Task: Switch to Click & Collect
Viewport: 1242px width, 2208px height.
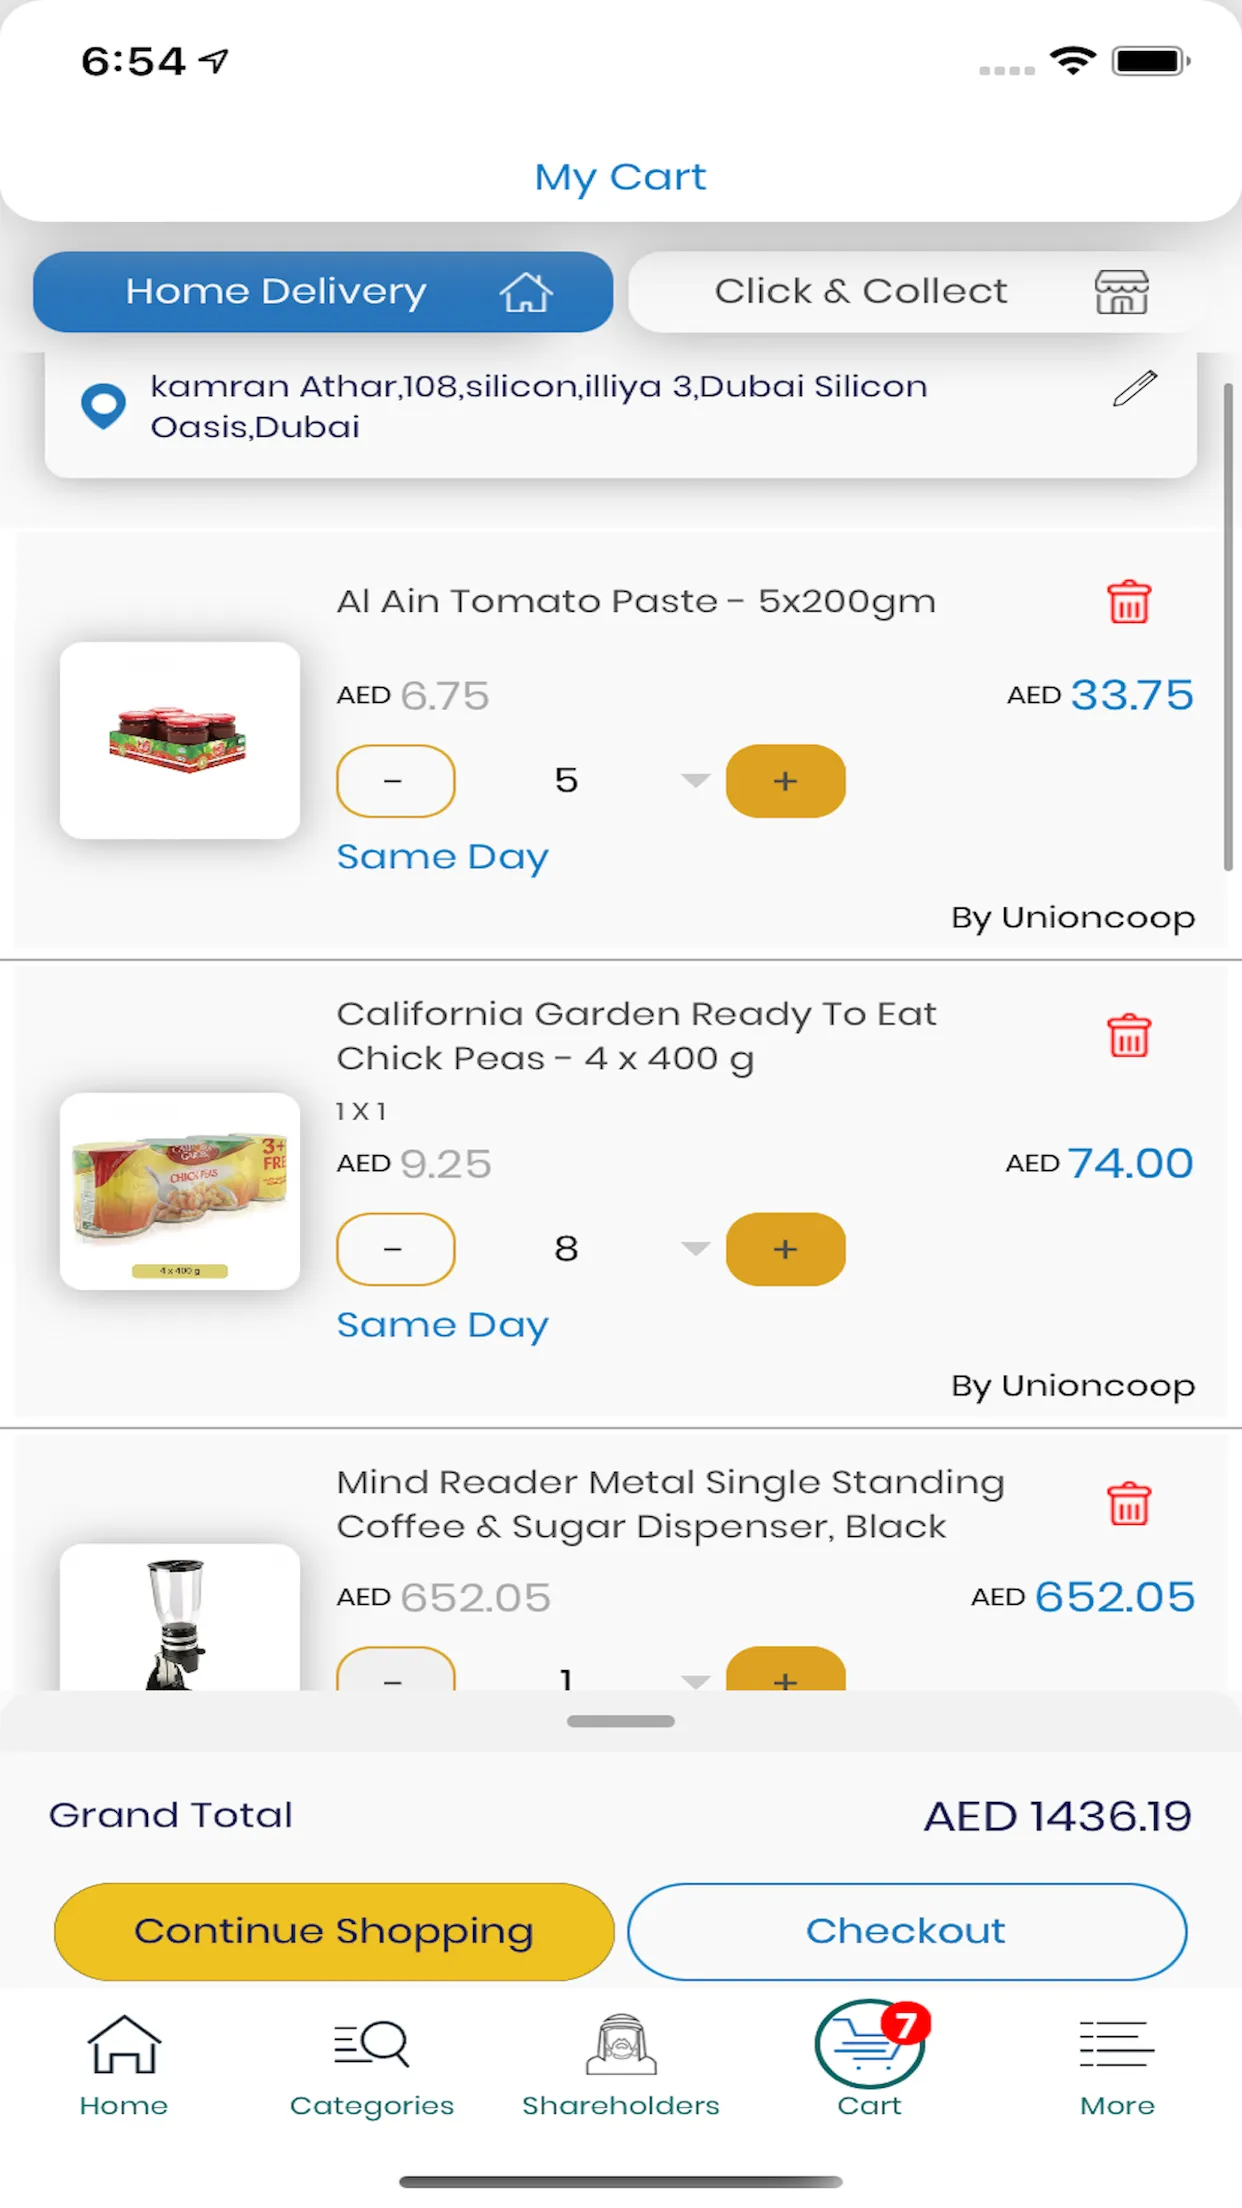Action: tap(915, 292)
